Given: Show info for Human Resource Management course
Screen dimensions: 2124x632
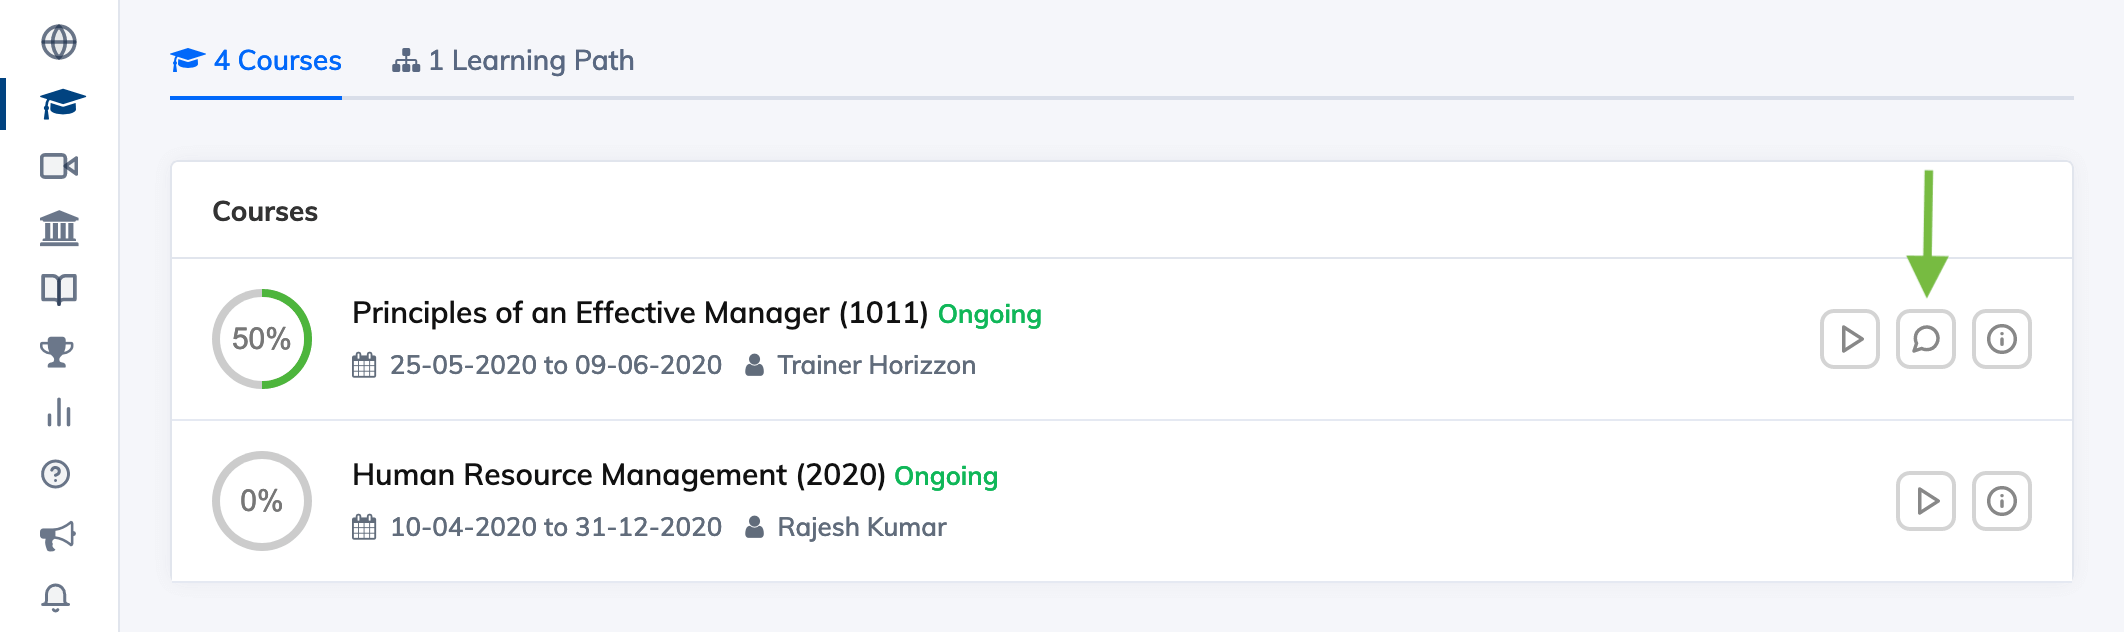Looking at the screenshot, I should 2002,501.
